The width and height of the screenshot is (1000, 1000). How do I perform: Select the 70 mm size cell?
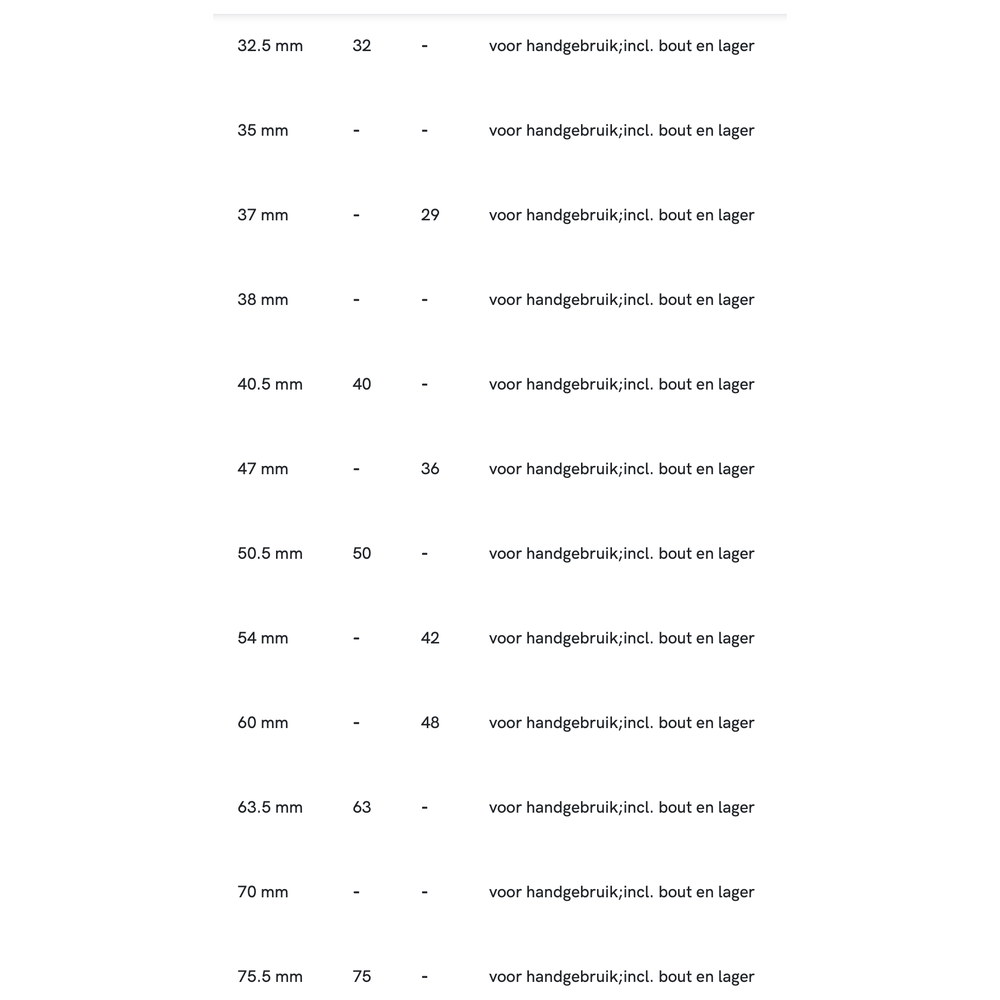point(263,892)
